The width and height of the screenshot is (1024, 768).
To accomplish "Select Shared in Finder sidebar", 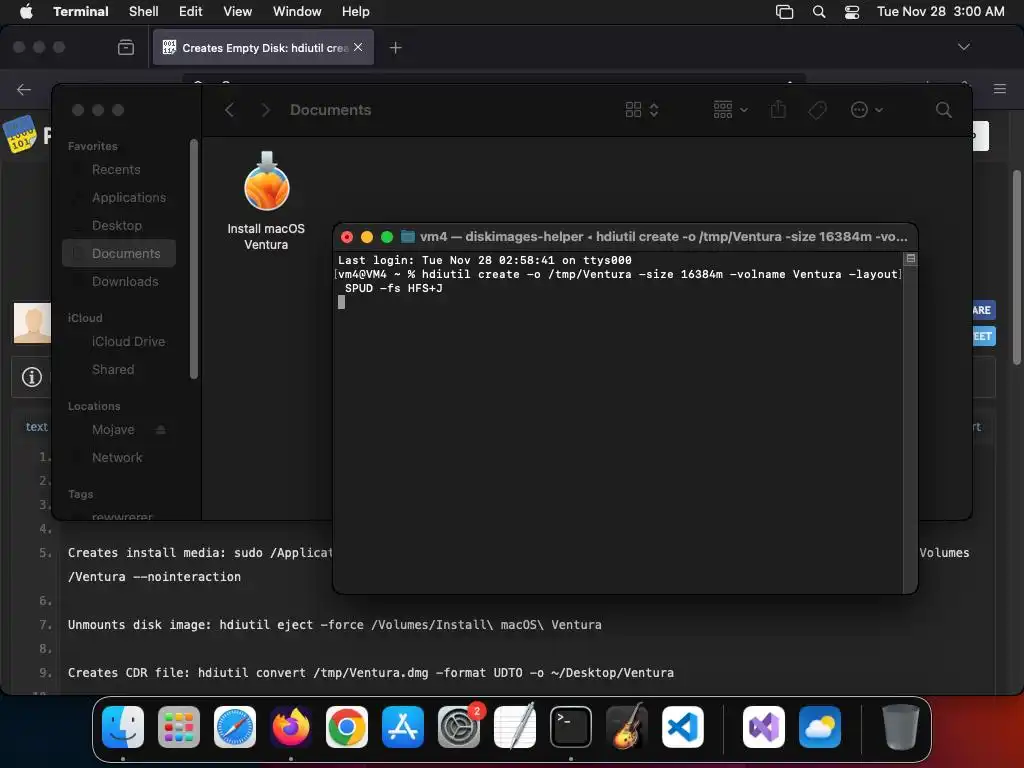I will tap(113, 370).
